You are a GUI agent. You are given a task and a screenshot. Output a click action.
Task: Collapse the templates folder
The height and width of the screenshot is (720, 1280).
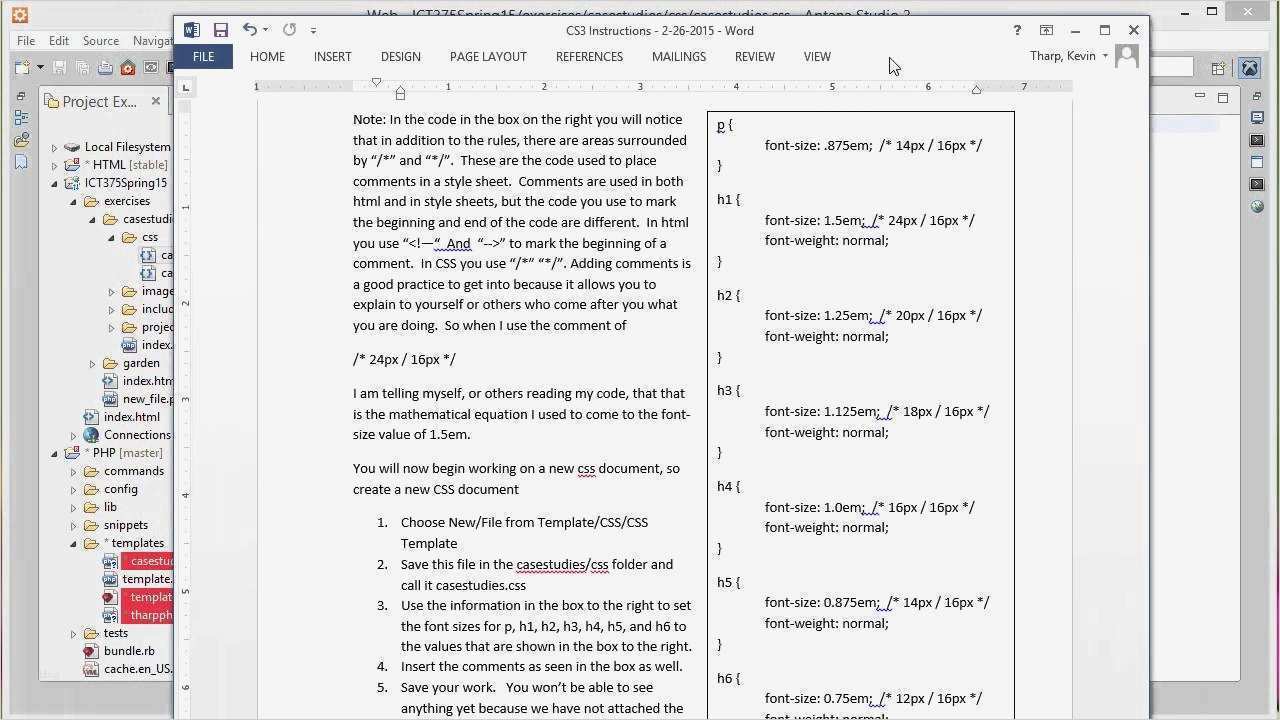pyautogui.click(x=74, y=544)
